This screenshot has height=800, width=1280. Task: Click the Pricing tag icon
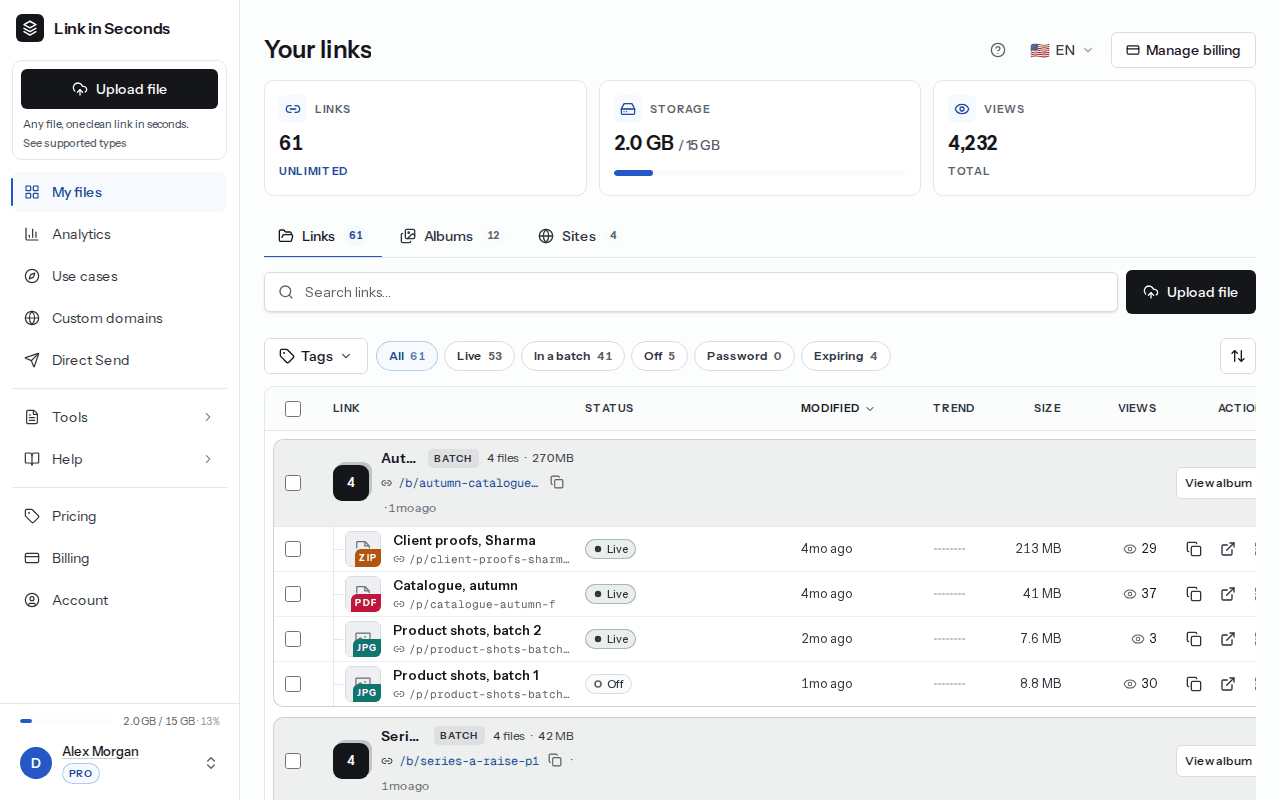(32, 516)
